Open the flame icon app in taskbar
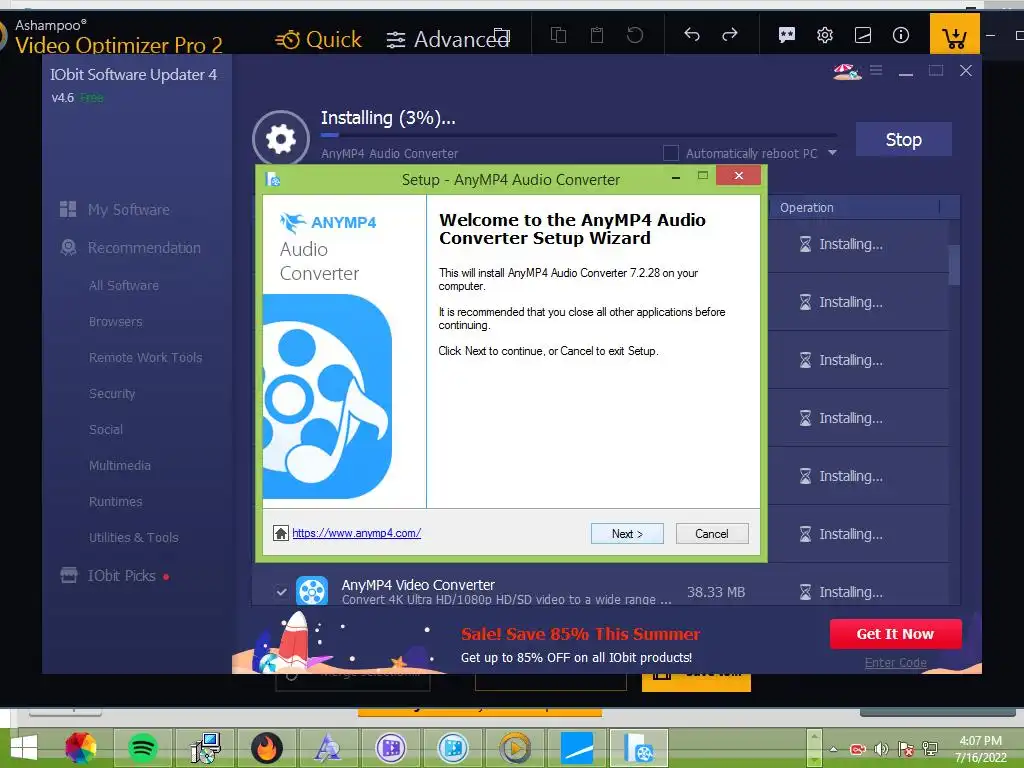Viewport: 1024px width, 768px height. click(x=267, y=747)
